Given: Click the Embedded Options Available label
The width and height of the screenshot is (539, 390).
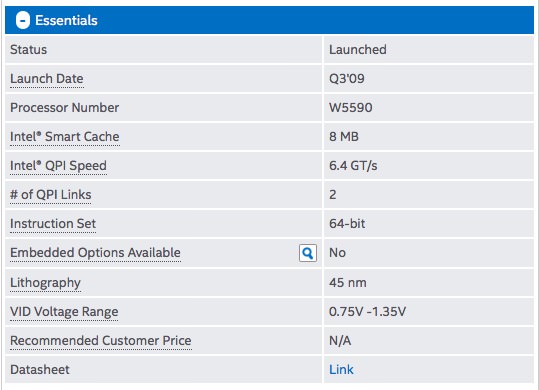Looking at the screenshot, I should coord(95,253).
